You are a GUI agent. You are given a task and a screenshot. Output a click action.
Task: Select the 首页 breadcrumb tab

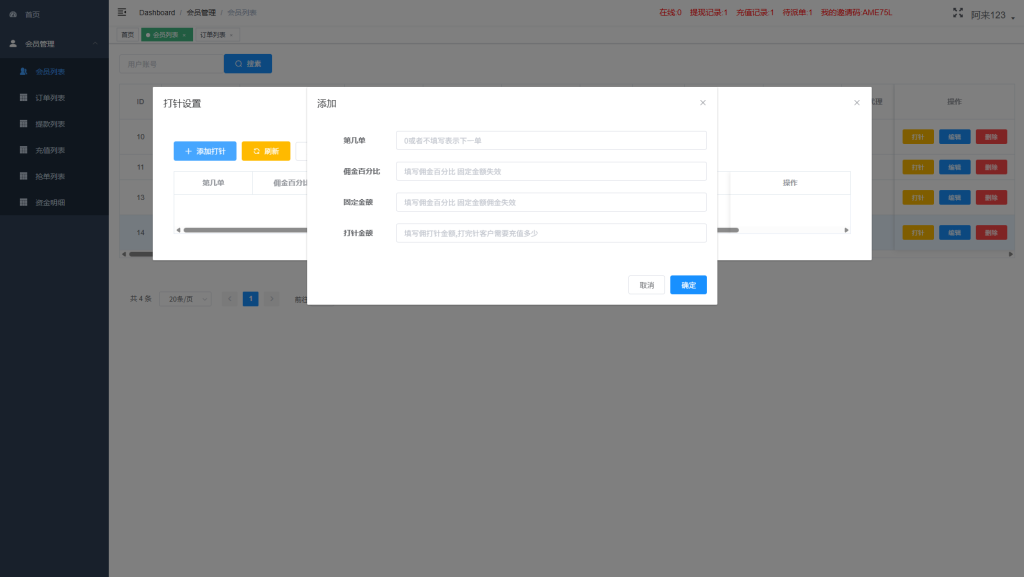point(127,33)
